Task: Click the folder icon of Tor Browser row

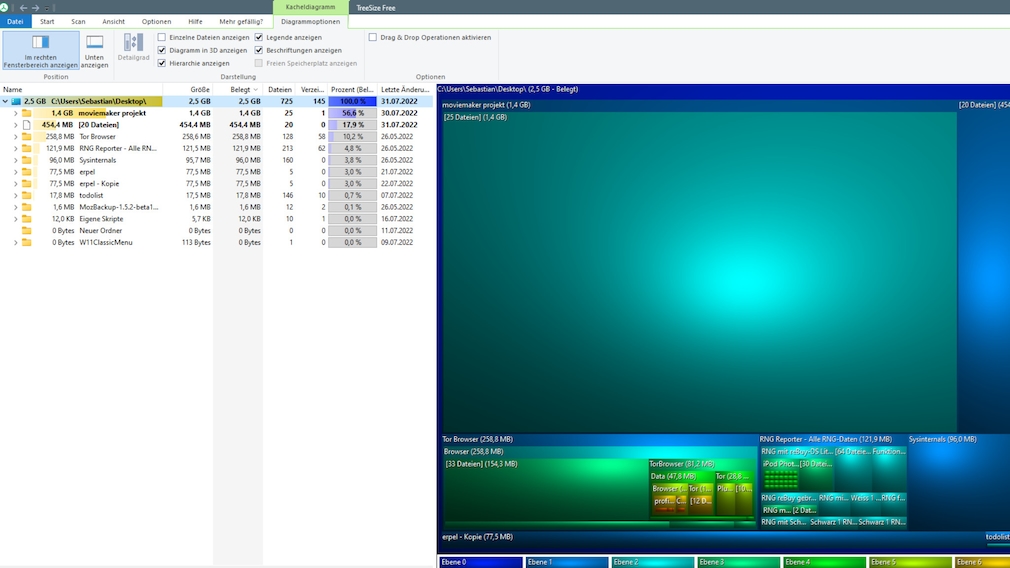Action: click(27, 136)
